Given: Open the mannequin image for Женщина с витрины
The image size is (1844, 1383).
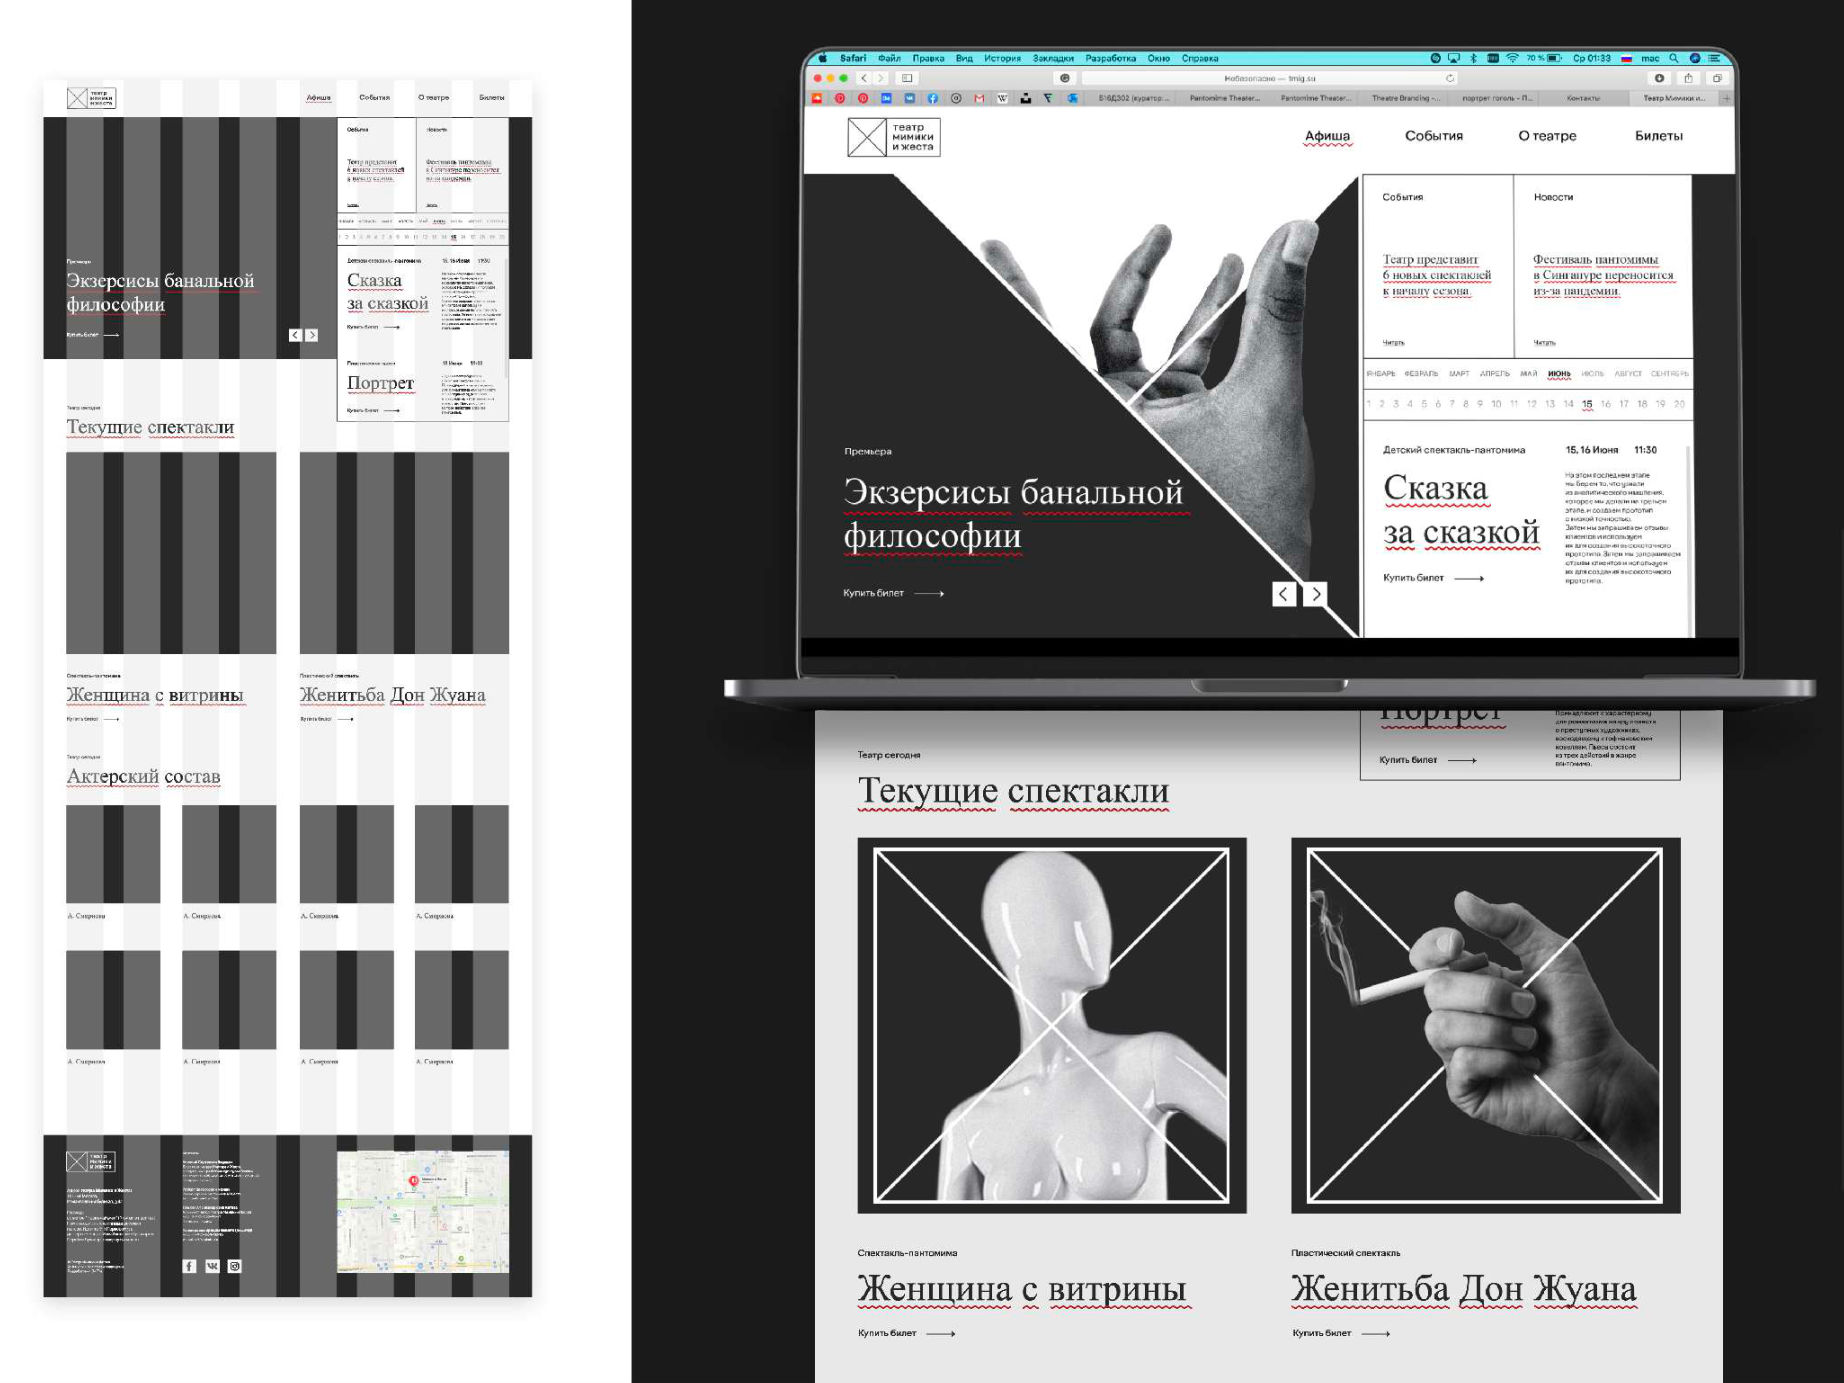Looking at the screenshot, I should click(x=1052, y=1025).
